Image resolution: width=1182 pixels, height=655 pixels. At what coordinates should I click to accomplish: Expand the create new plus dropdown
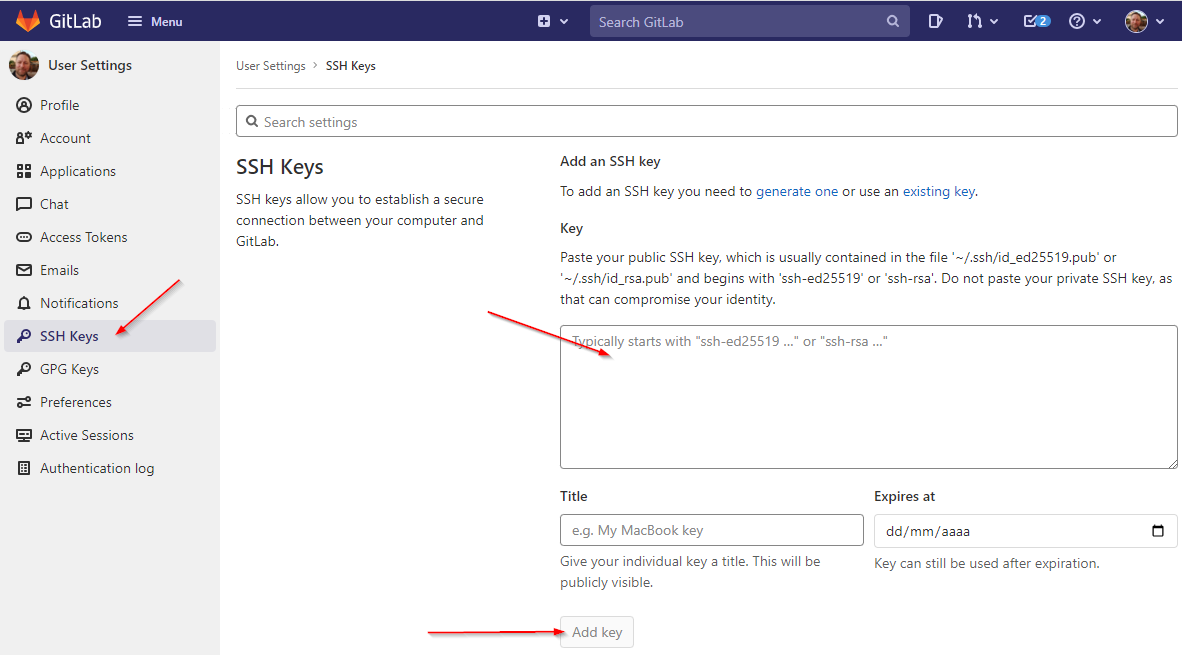tap(552, 21)
